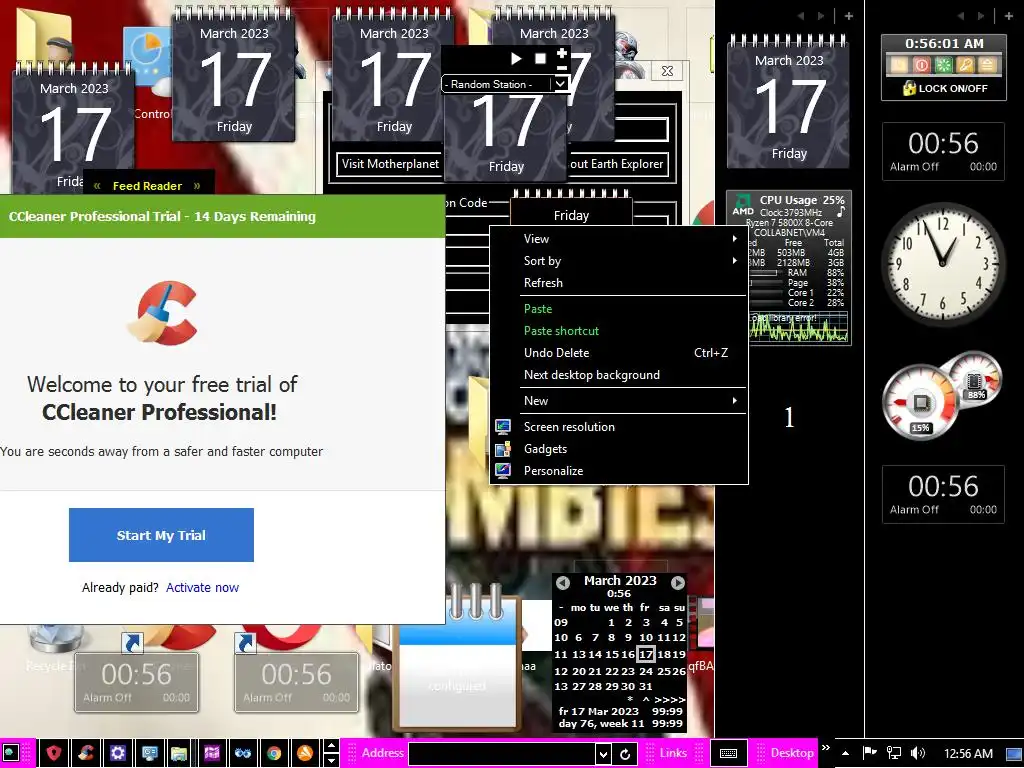
Task: Click the analog clock gadget
Action: [943, 264]
